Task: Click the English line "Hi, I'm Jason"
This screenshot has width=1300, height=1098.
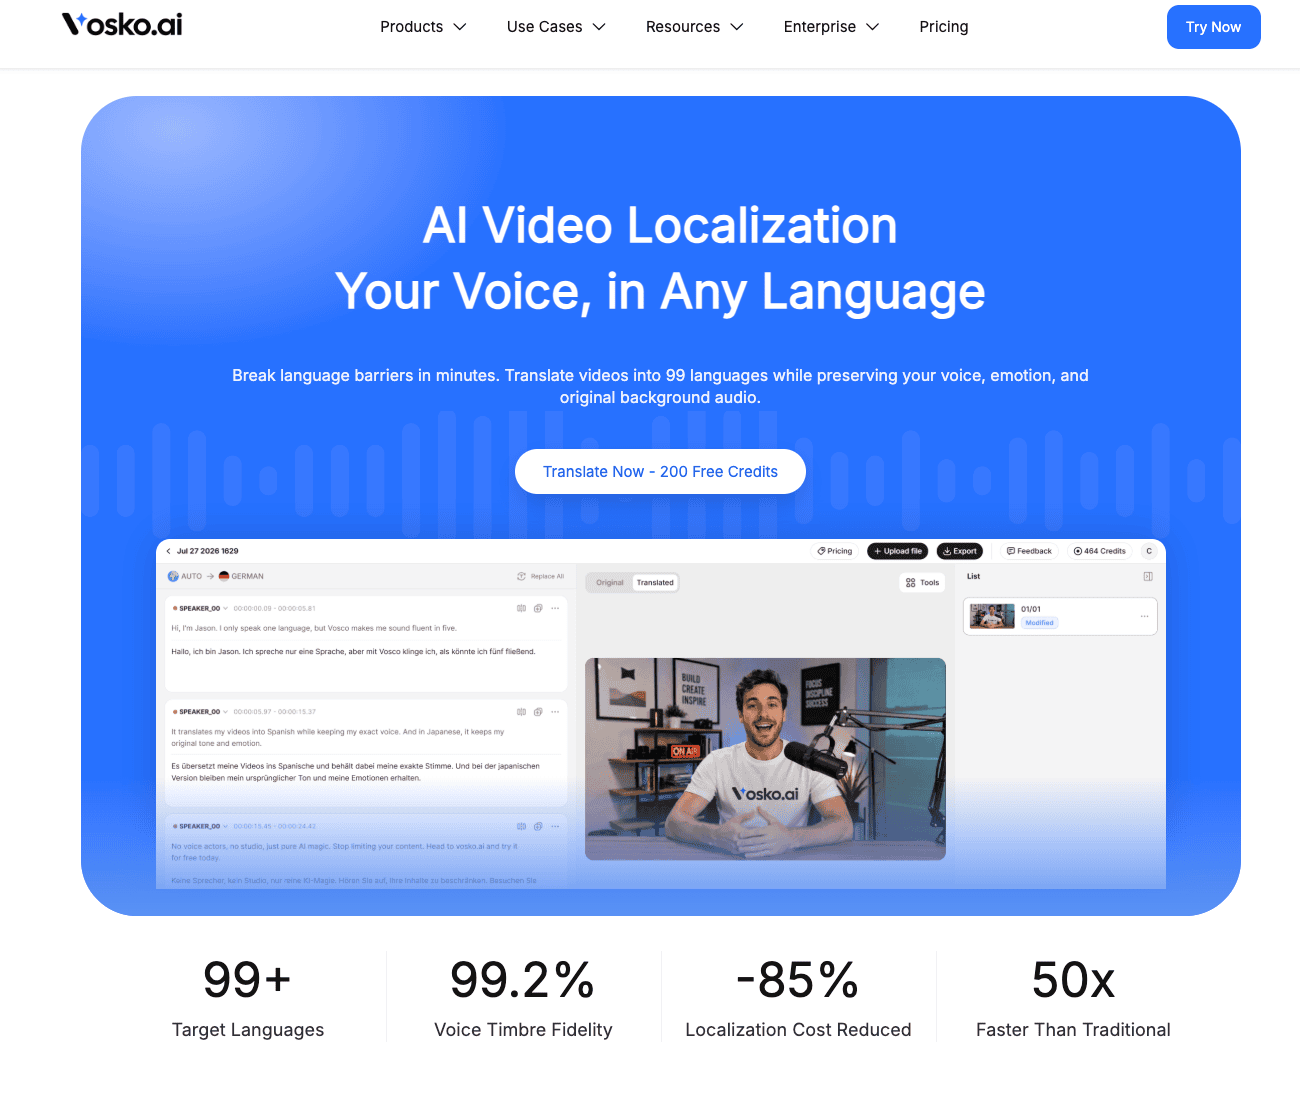Action: (x=313, y=628)
